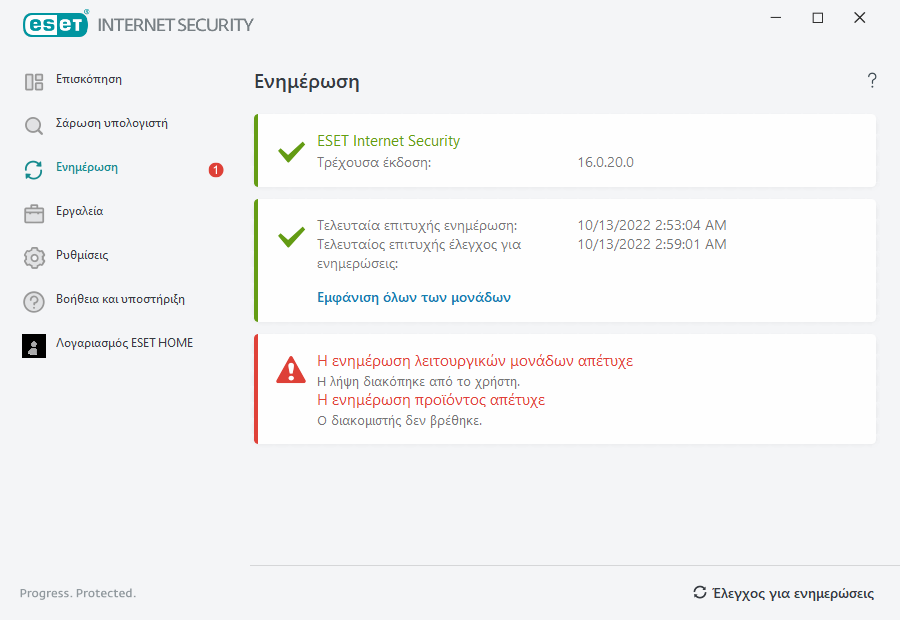Select Σάρωση υπολογιστή from the sidebar
This screenshot has width=900, height=620.
point(112,124)
